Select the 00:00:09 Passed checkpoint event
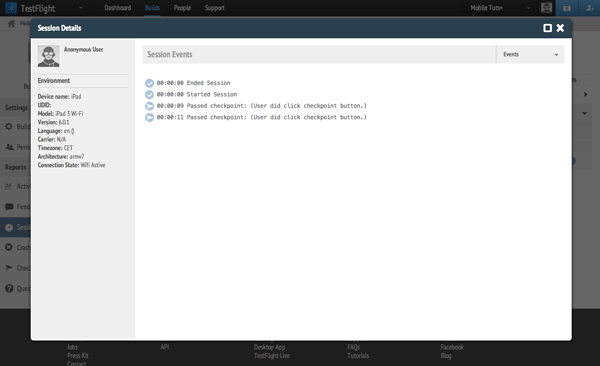600x366 pixels. (x=261, y=106)
